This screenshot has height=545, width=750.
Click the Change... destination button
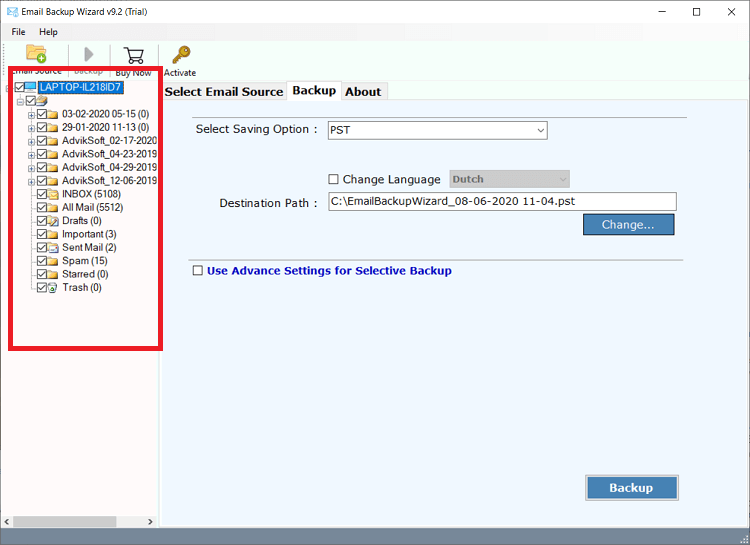629,224
